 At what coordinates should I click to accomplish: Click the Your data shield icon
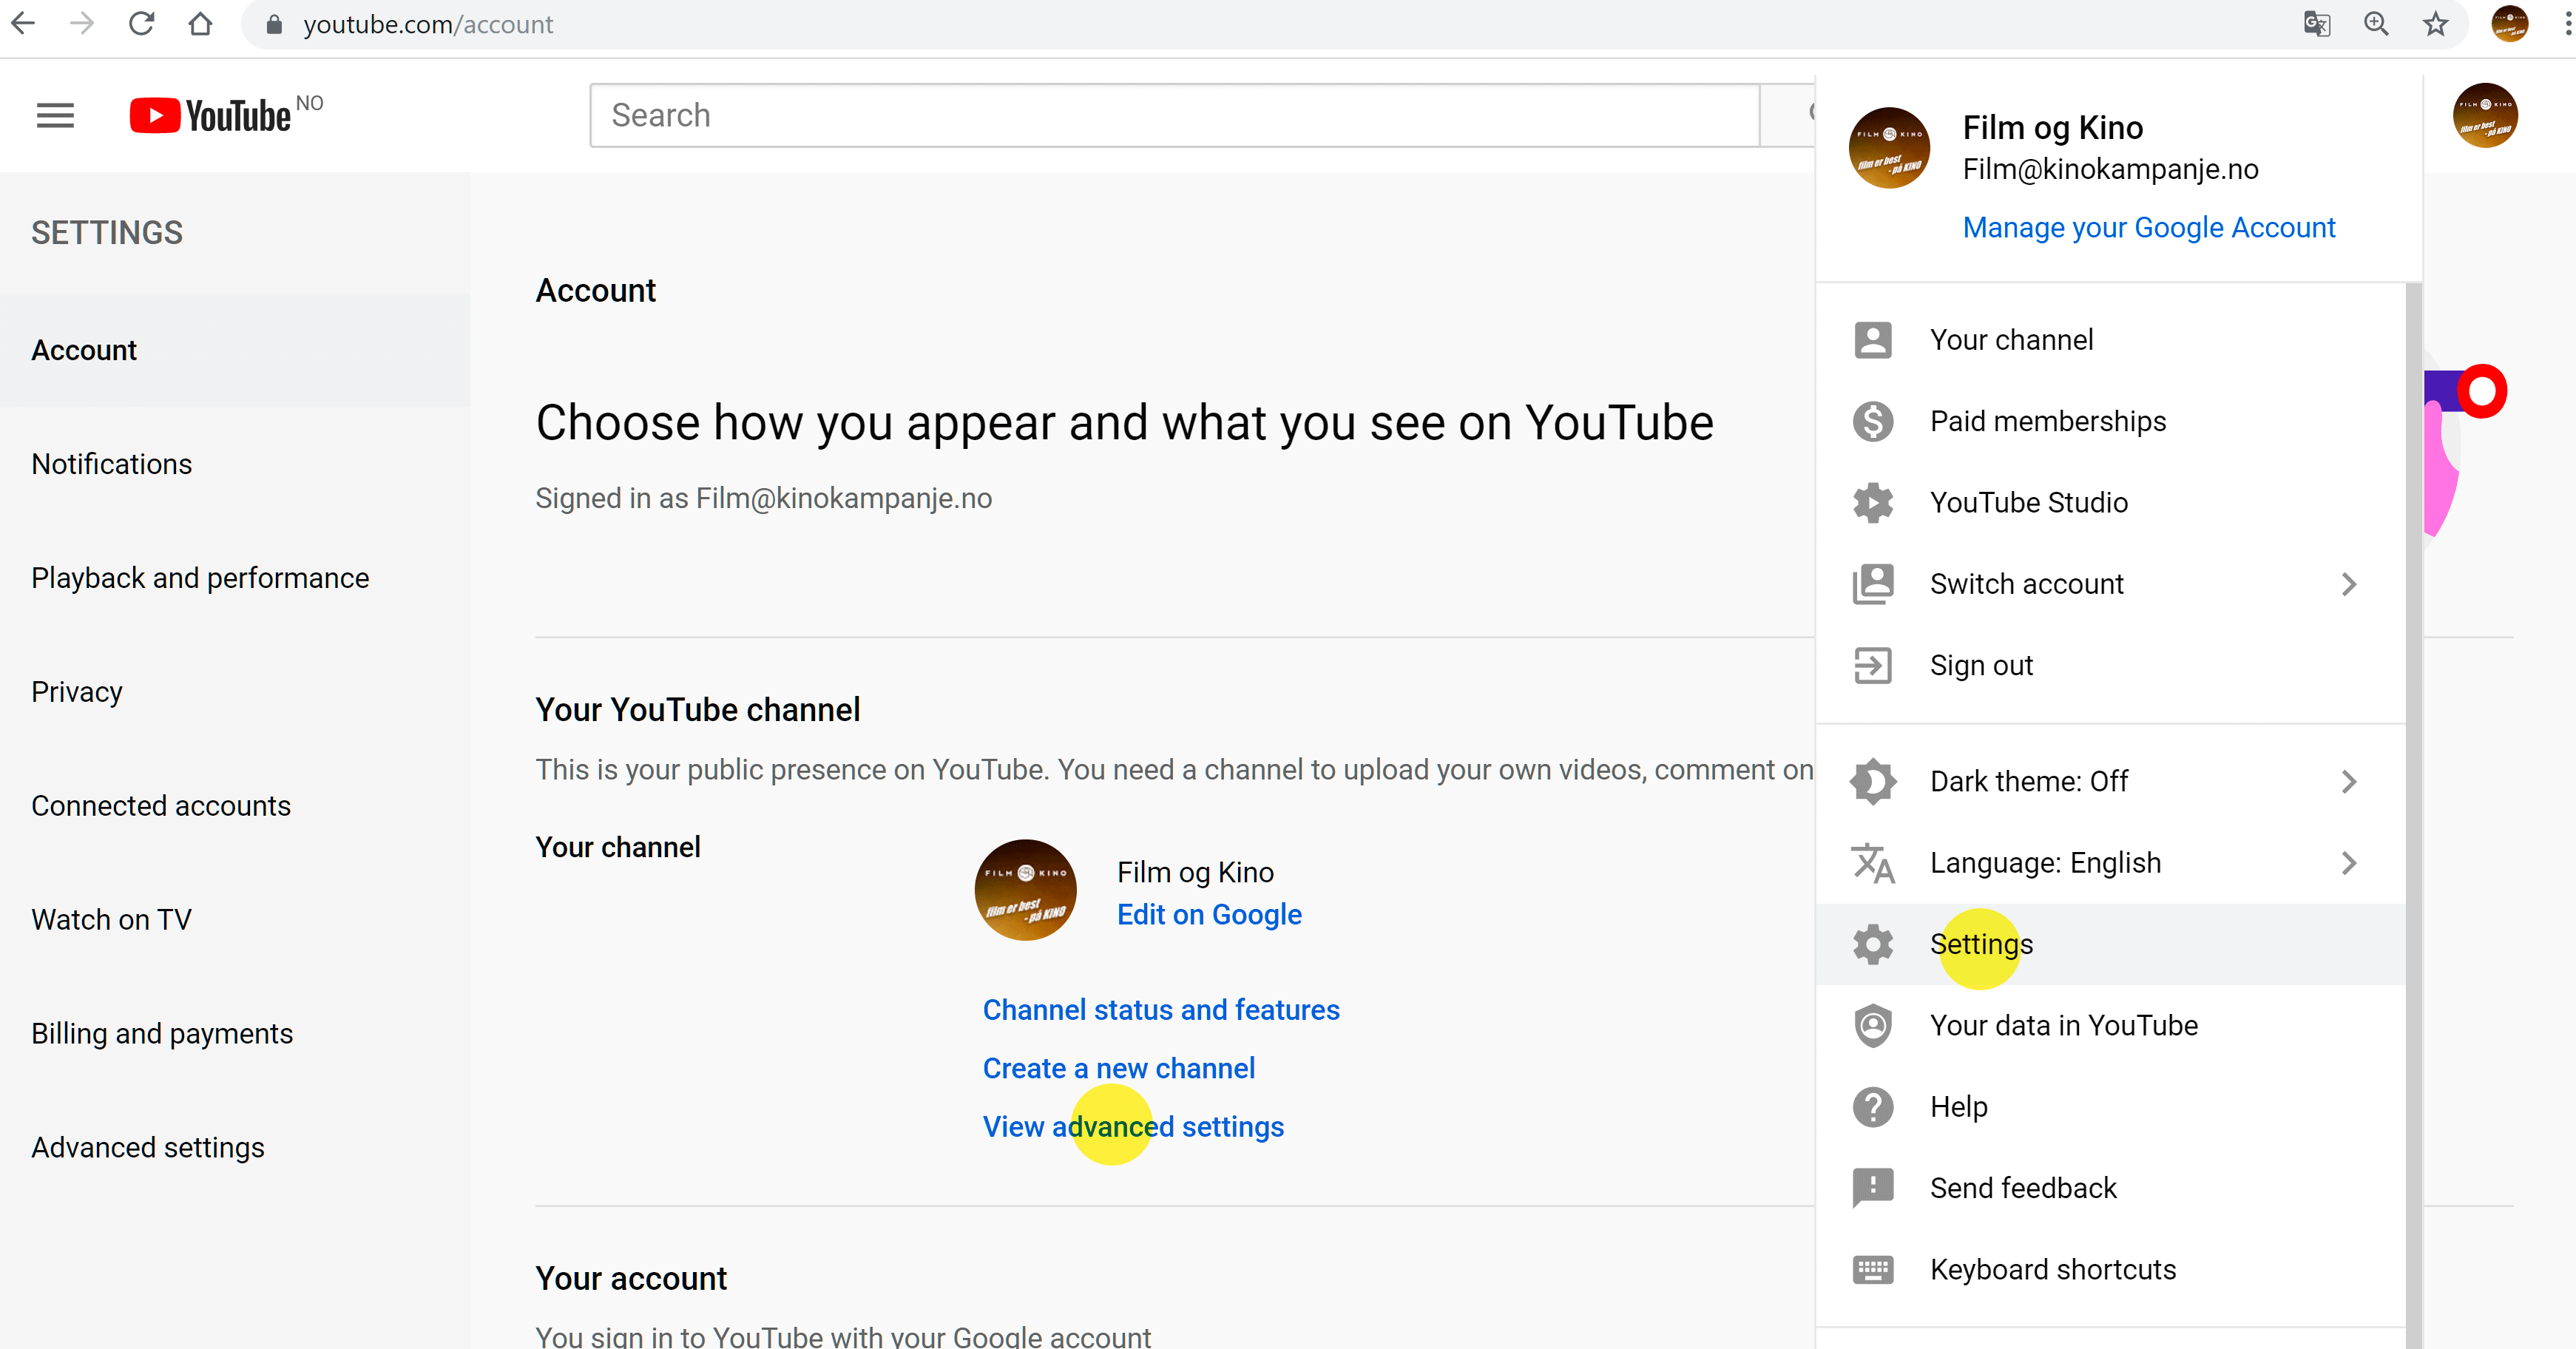pyautogui.click(x=1872, y=1026)
